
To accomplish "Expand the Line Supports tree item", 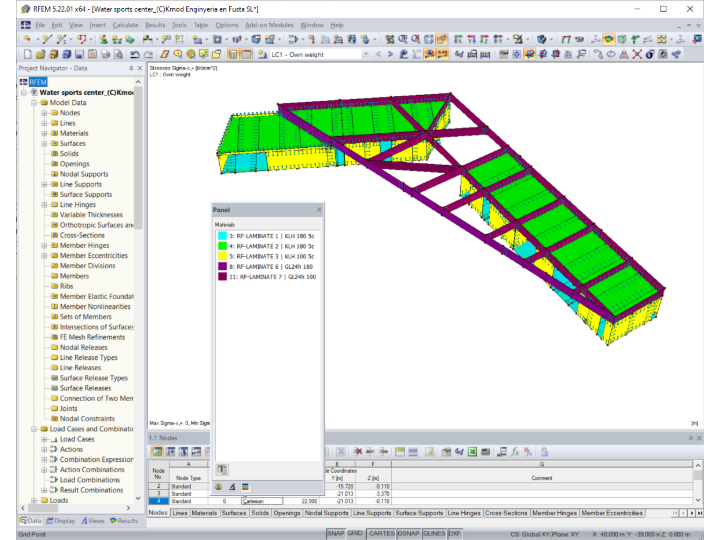I will 44,184.
